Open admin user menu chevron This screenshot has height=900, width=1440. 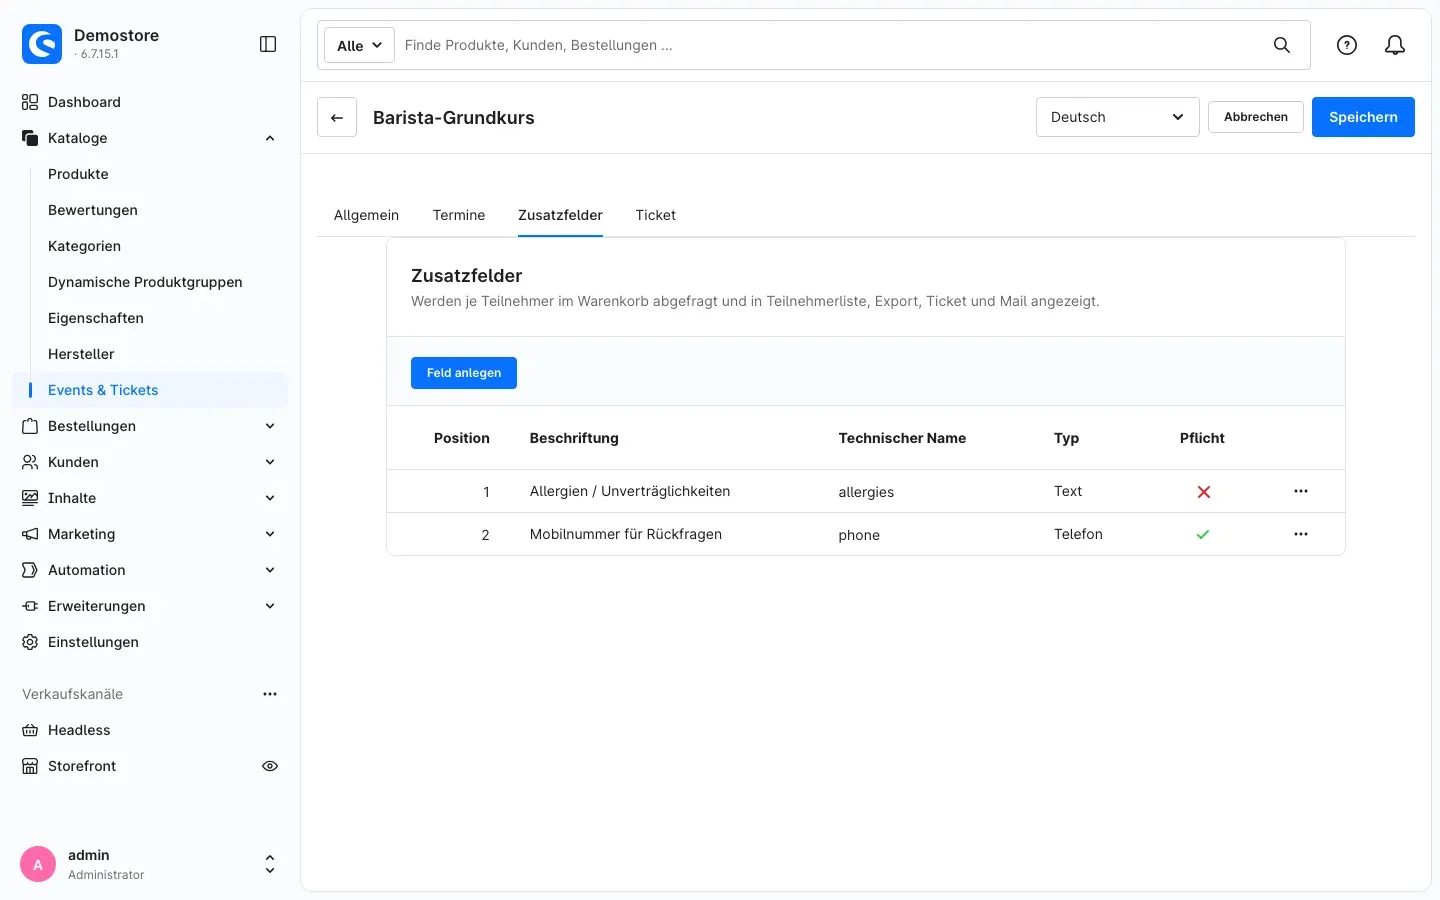pos(270,865)
